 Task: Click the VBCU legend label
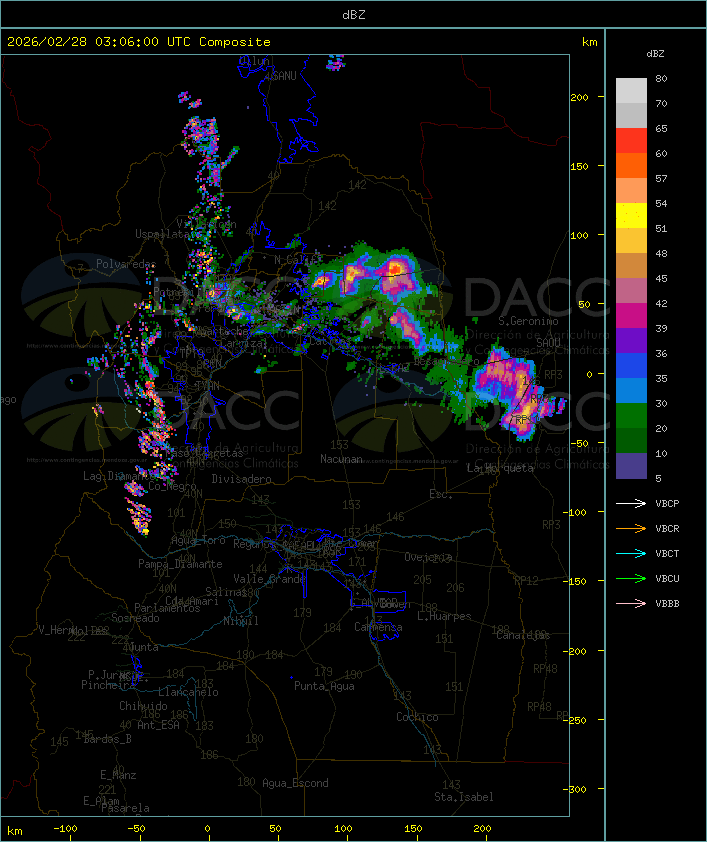pos(667,578)
